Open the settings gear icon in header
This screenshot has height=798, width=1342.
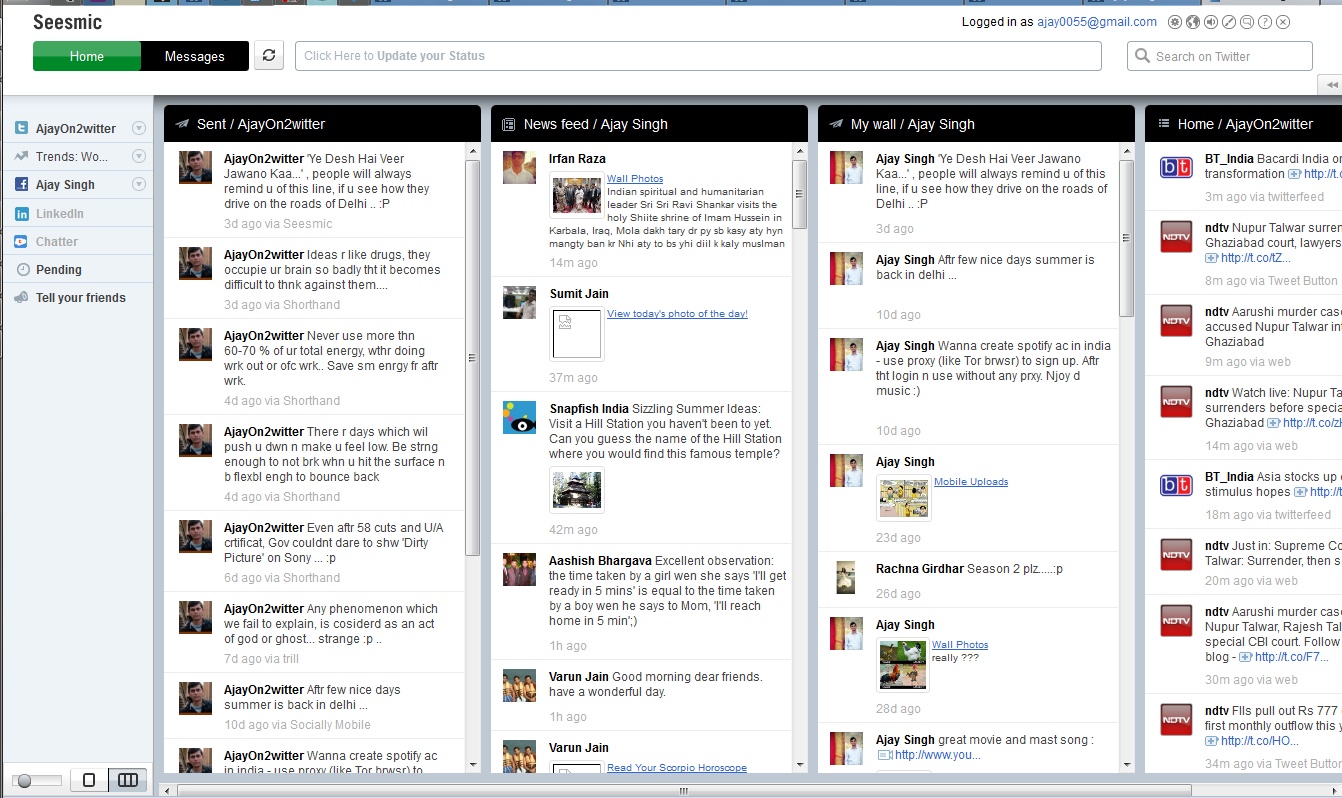click(1175, 22)
